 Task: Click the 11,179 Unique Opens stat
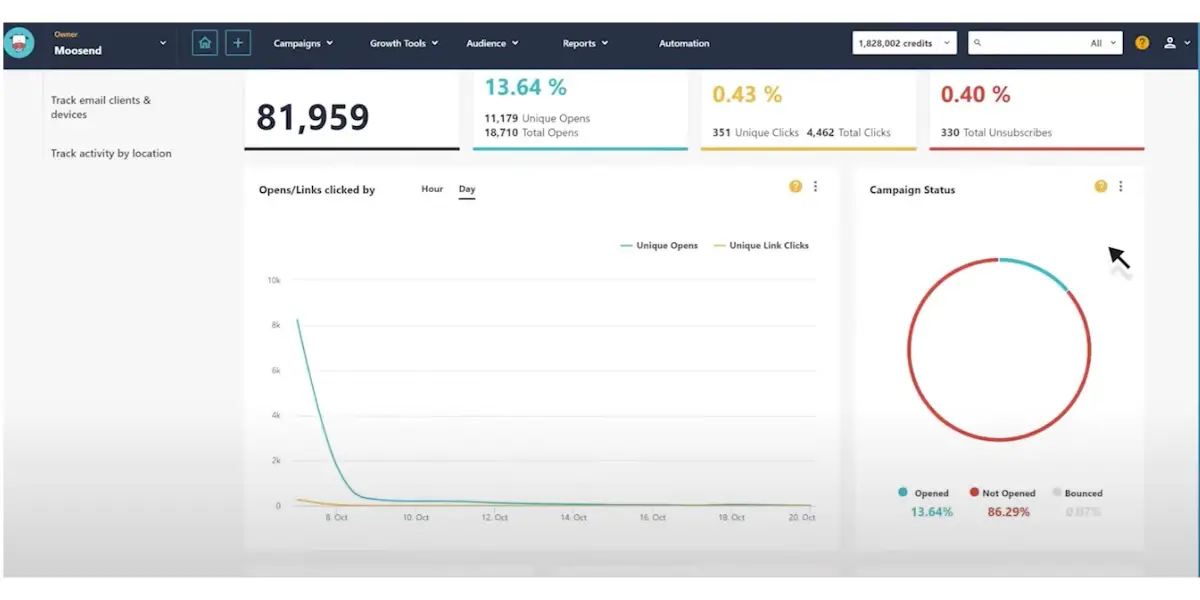(537, 118)
